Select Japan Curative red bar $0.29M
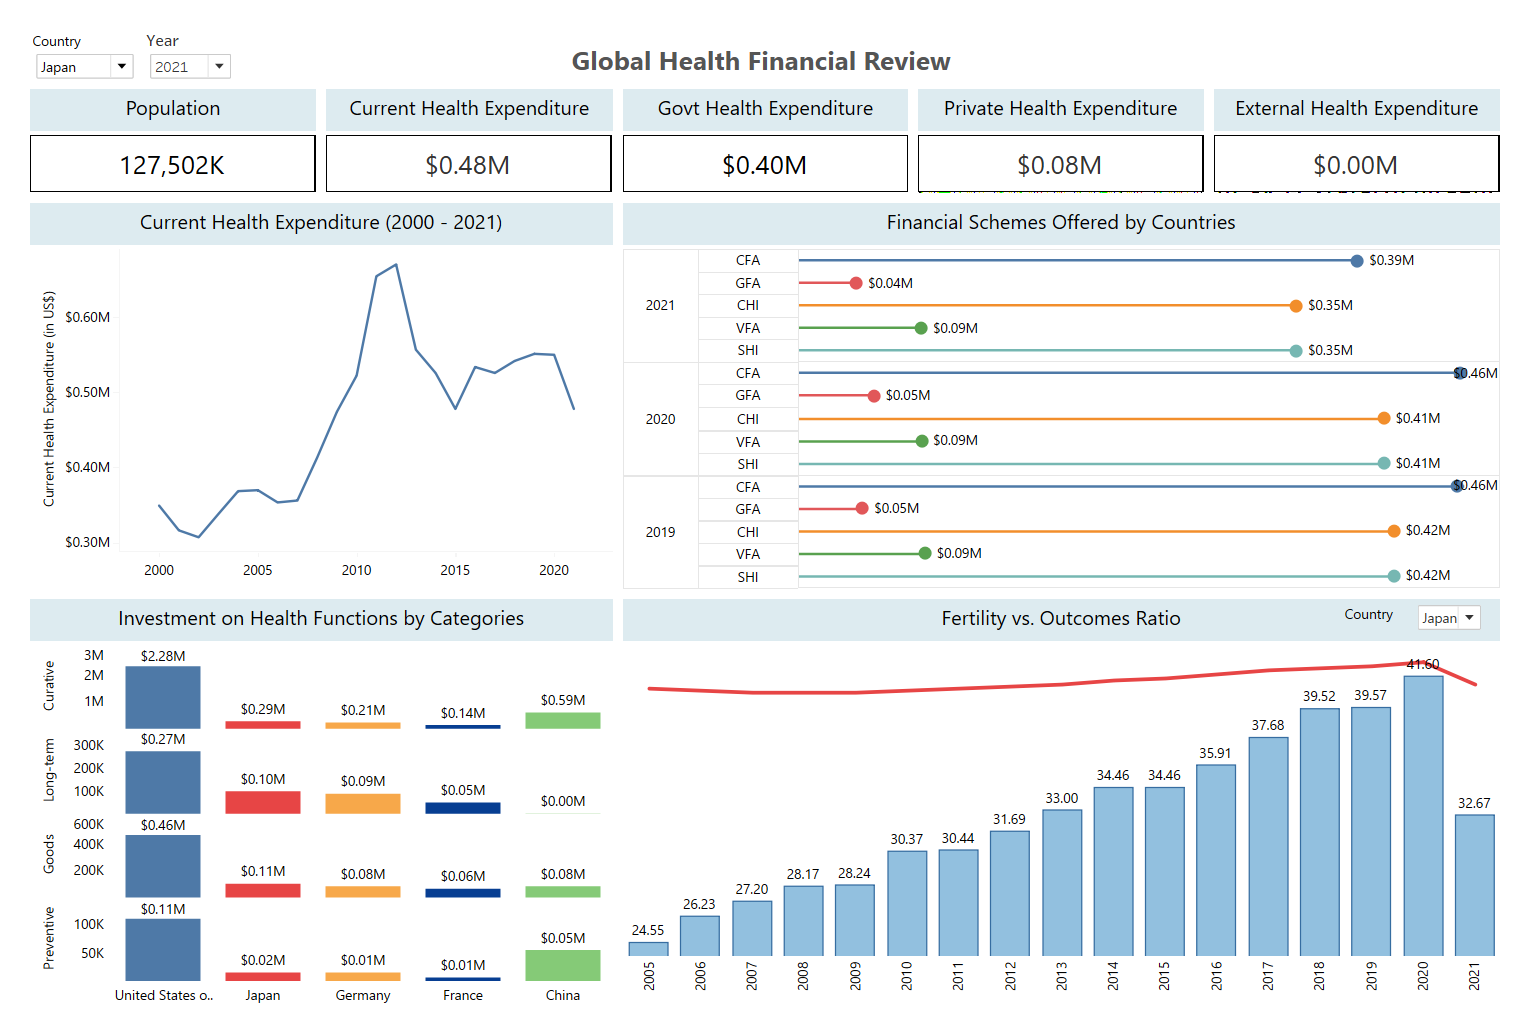1538x1033 pixels. coord(263,725)
